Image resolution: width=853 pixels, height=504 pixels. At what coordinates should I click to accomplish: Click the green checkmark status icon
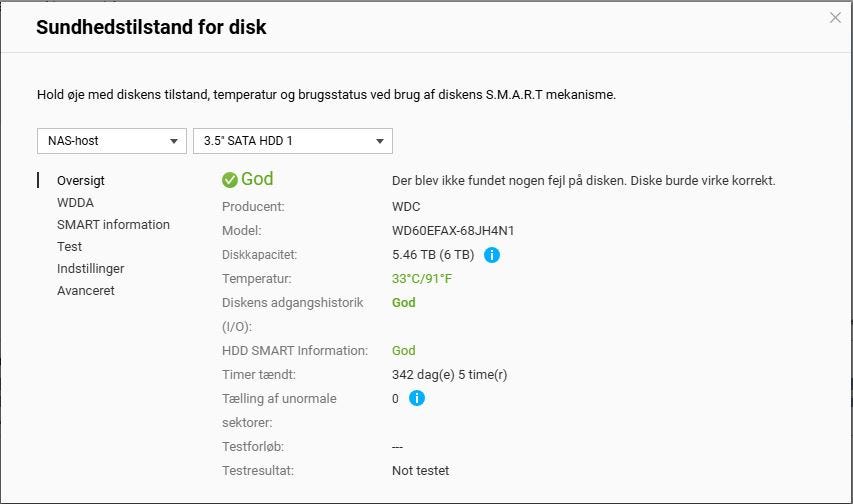tap(230, 180)
